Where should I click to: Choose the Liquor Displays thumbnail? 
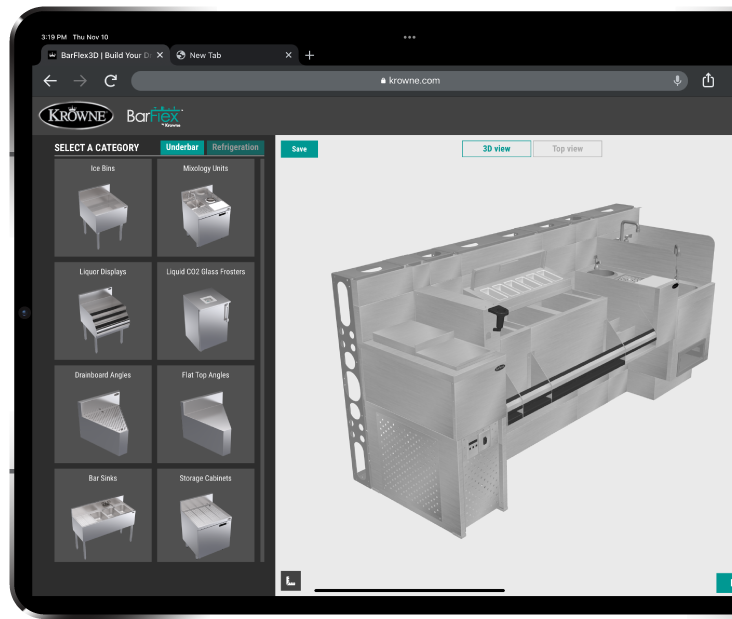click(103, 311)
